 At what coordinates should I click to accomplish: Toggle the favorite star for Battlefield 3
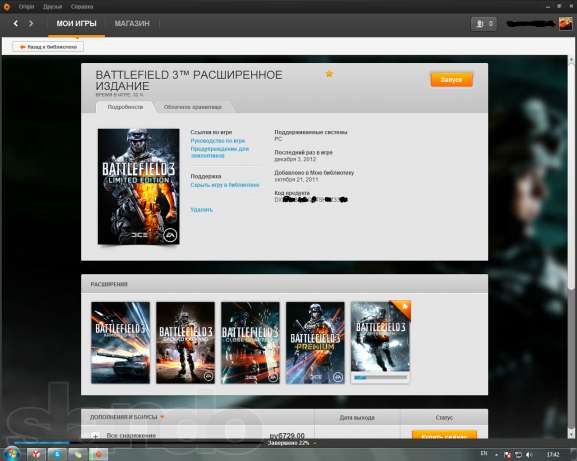tap(329, 74)
